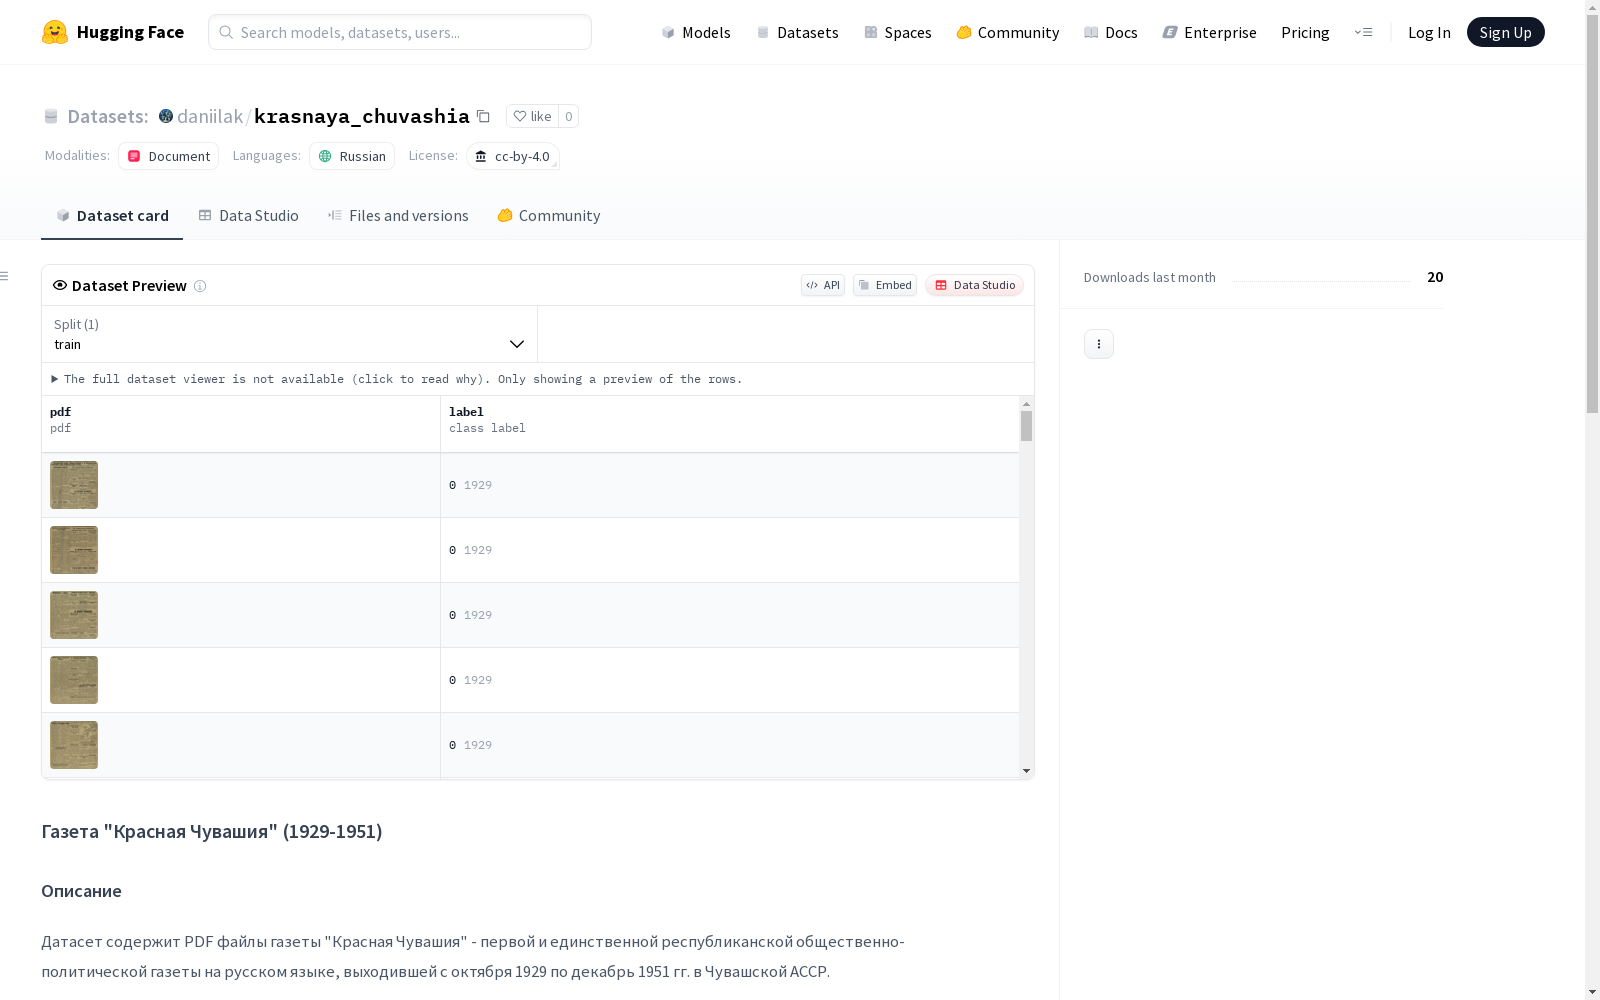Click the fifth PDF thumbnail in the preview
The width and height of the screenshot is (1600, 1000).
tap(74, 745)
